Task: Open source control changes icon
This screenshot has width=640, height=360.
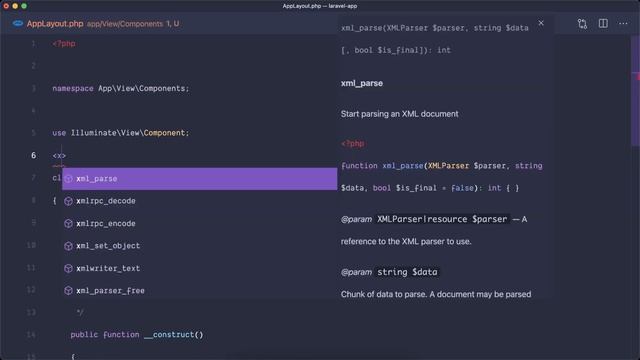Action: pyautogui.click(x=582, y=24)
